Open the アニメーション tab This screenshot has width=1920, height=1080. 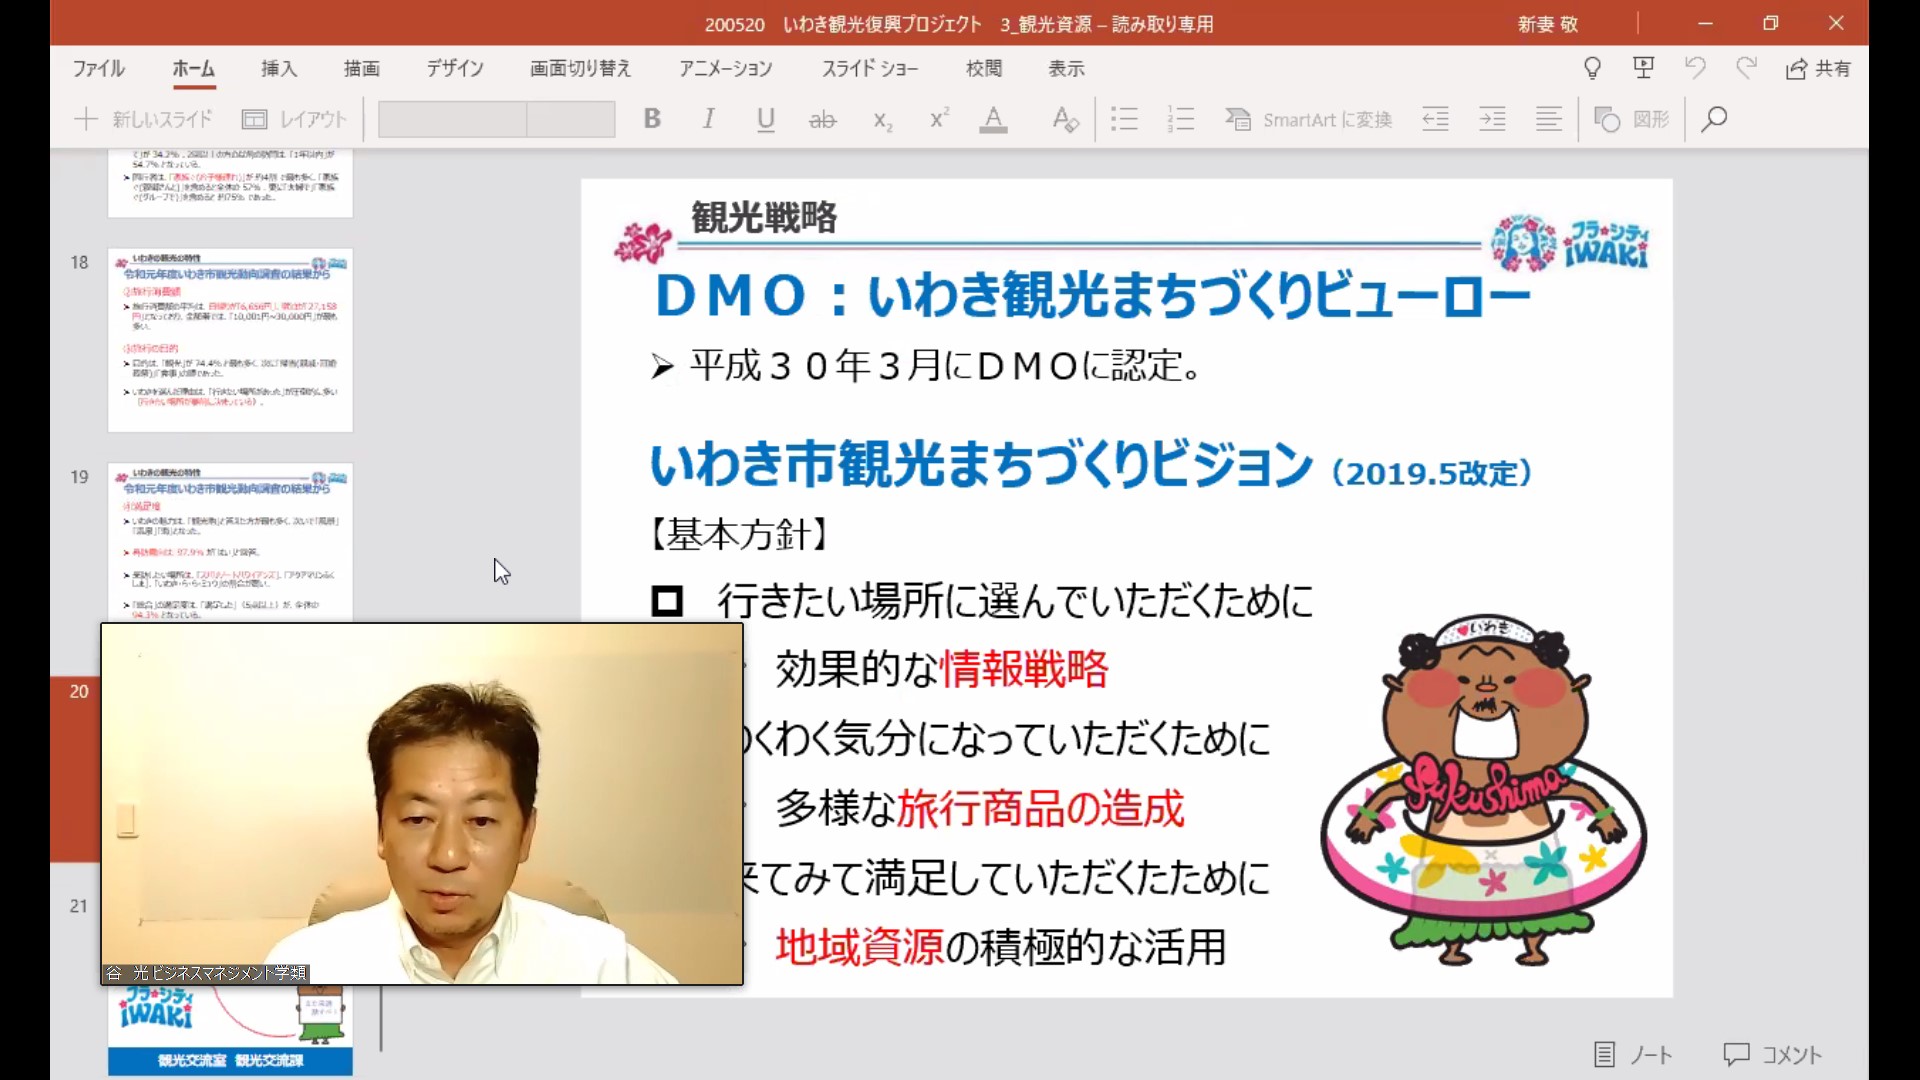(726, 68)
